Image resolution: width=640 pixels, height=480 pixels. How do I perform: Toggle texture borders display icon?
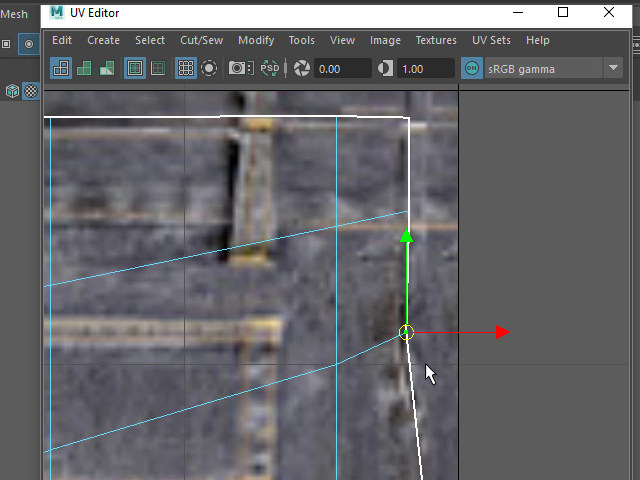(134, 68)
